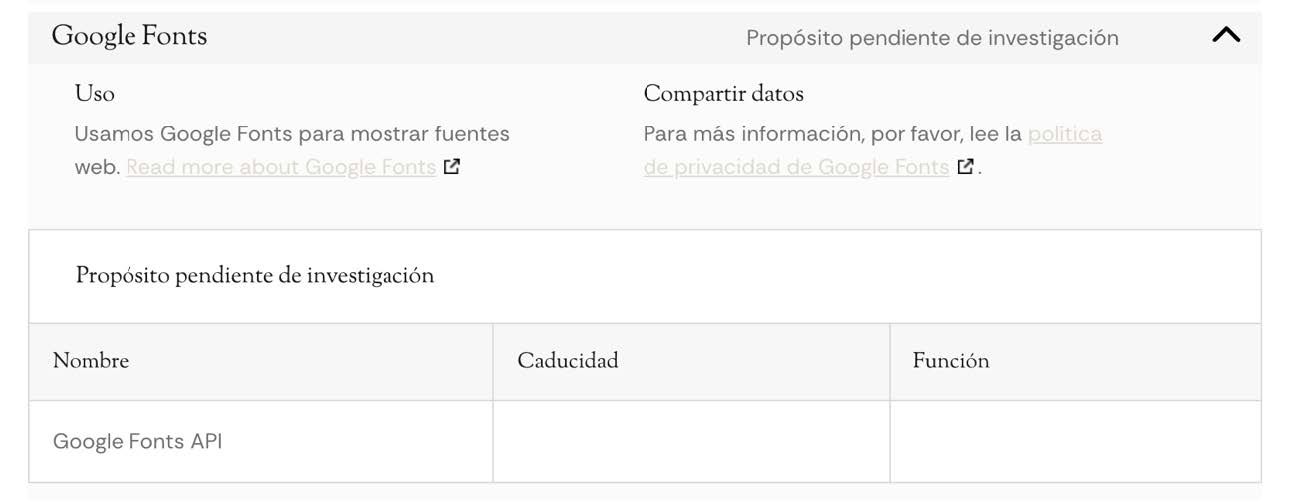Click the Google Fonts accordion title

point(129,37)
